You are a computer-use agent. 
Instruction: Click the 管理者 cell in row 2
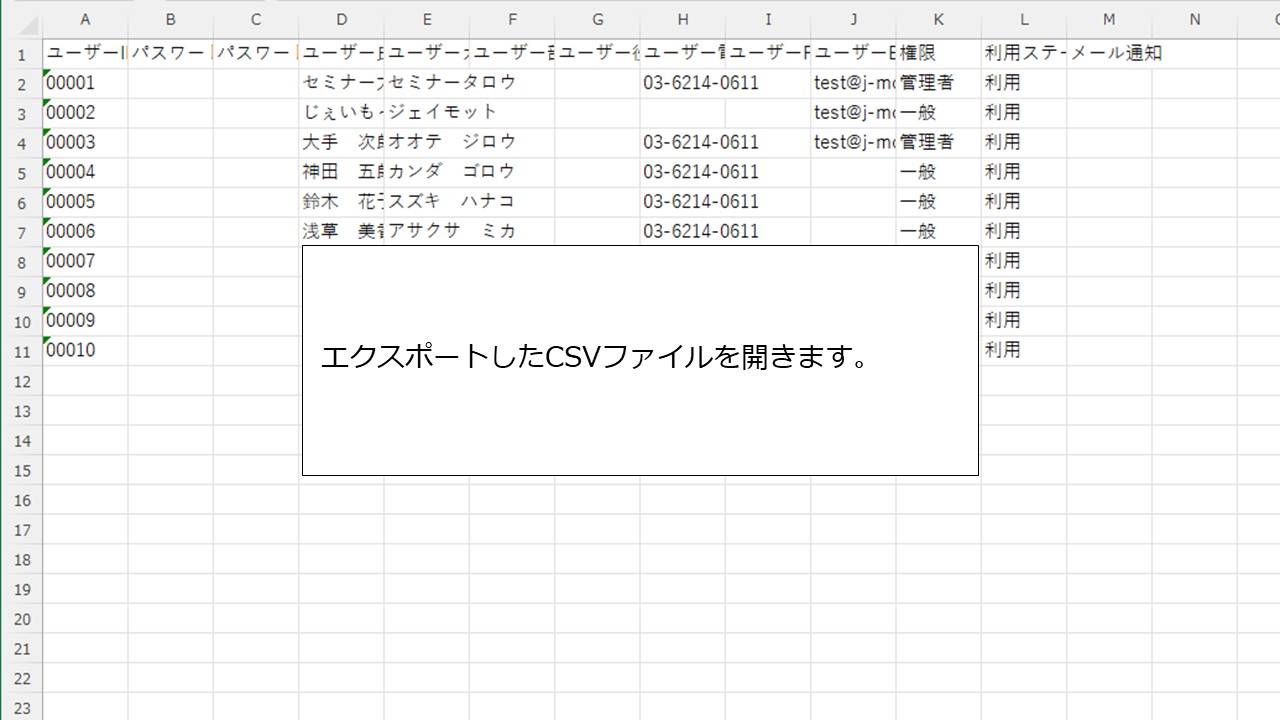pyautogui.click(x=939, y=83)
